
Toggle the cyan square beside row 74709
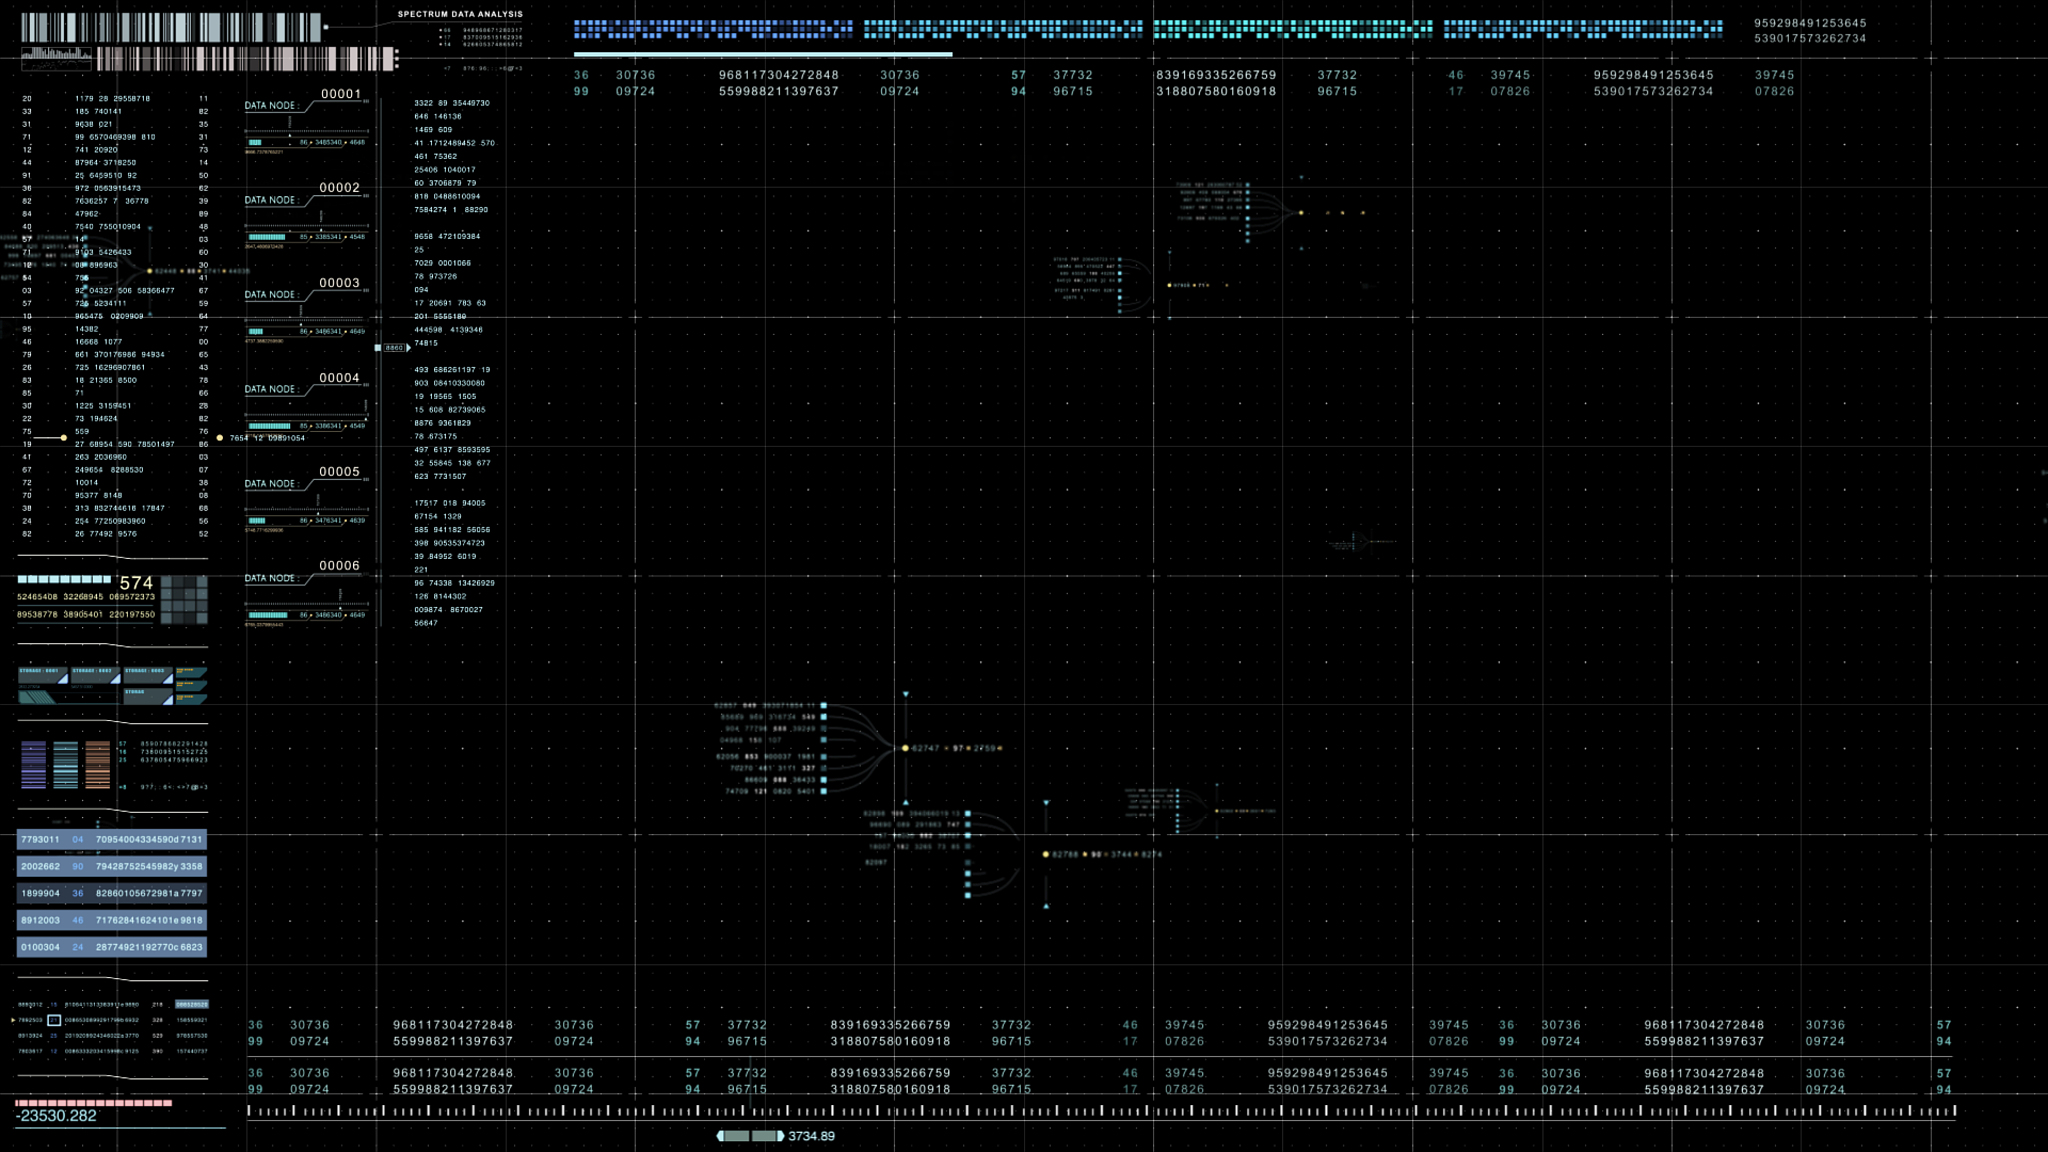[x=824, y=791]
